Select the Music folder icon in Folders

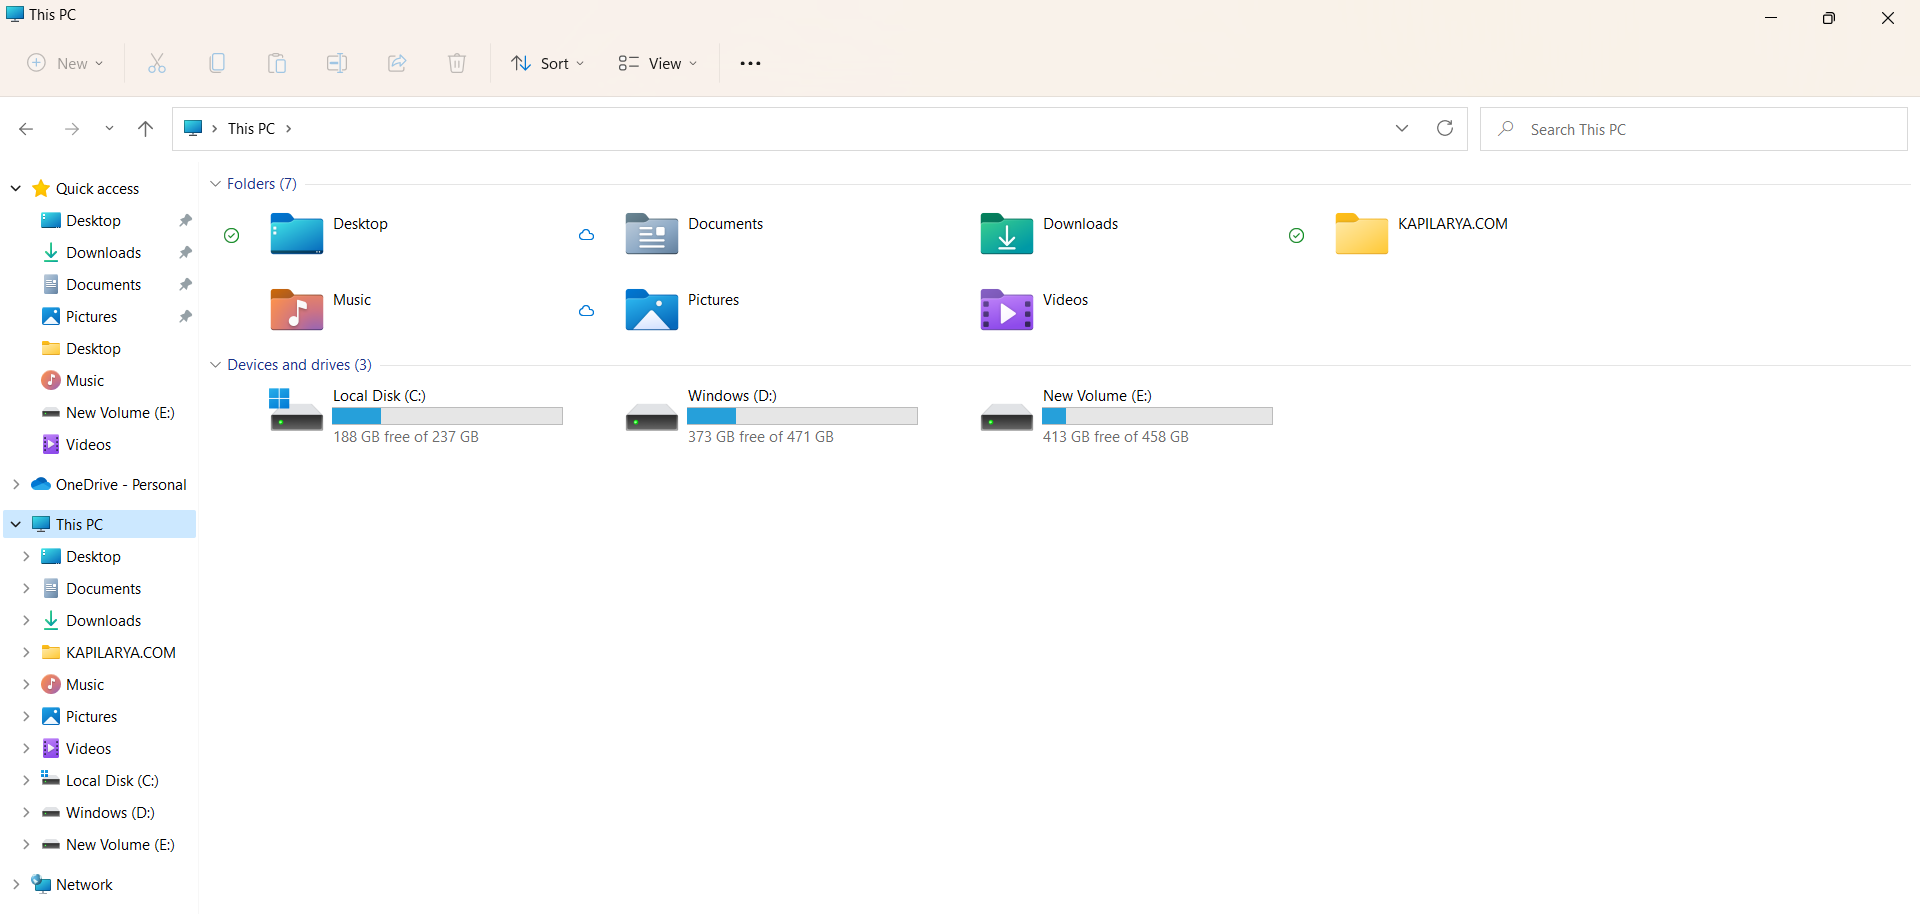tap(297, 310)
